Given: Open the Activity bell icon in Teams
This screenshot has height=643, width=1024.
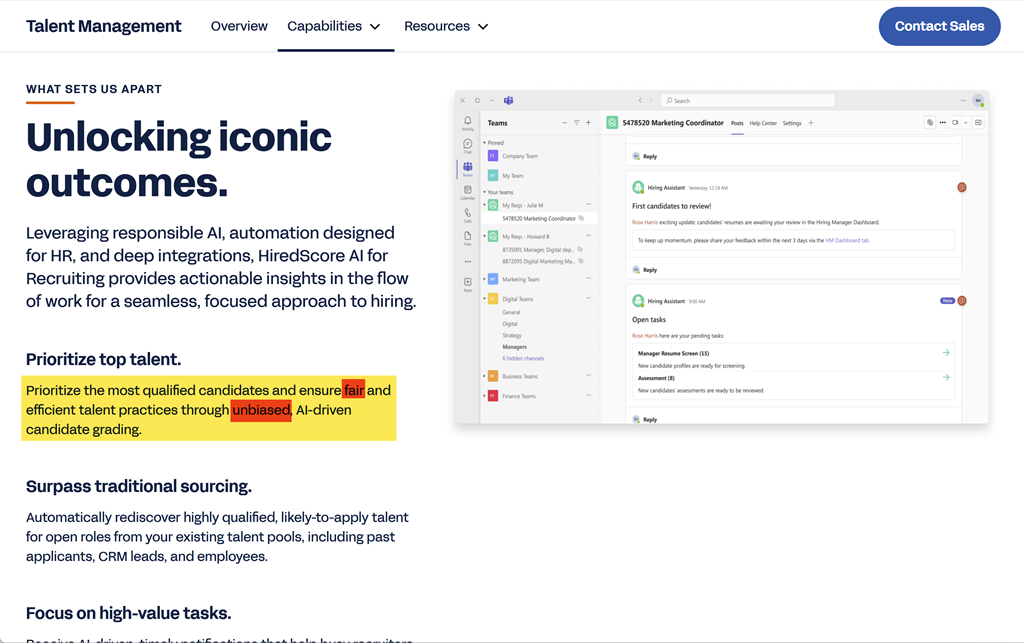Looking at the screenshot, I should (467, 122).
